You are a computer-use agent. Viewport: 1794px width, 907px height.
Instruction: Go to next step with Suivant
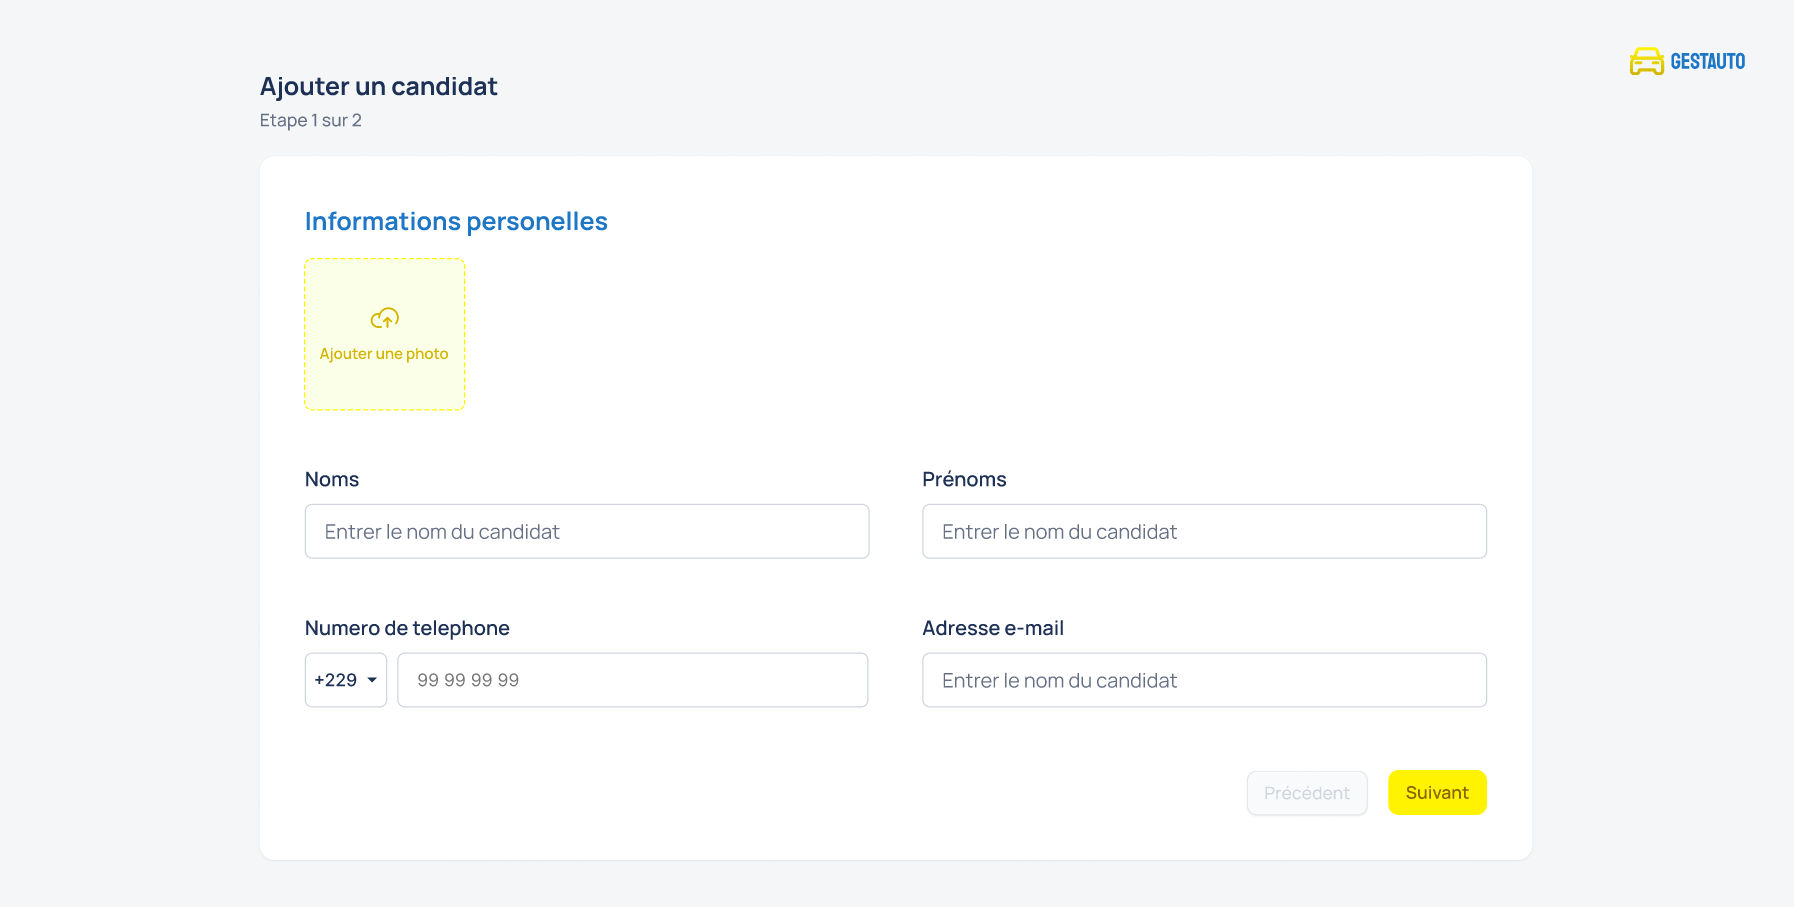1436,793
